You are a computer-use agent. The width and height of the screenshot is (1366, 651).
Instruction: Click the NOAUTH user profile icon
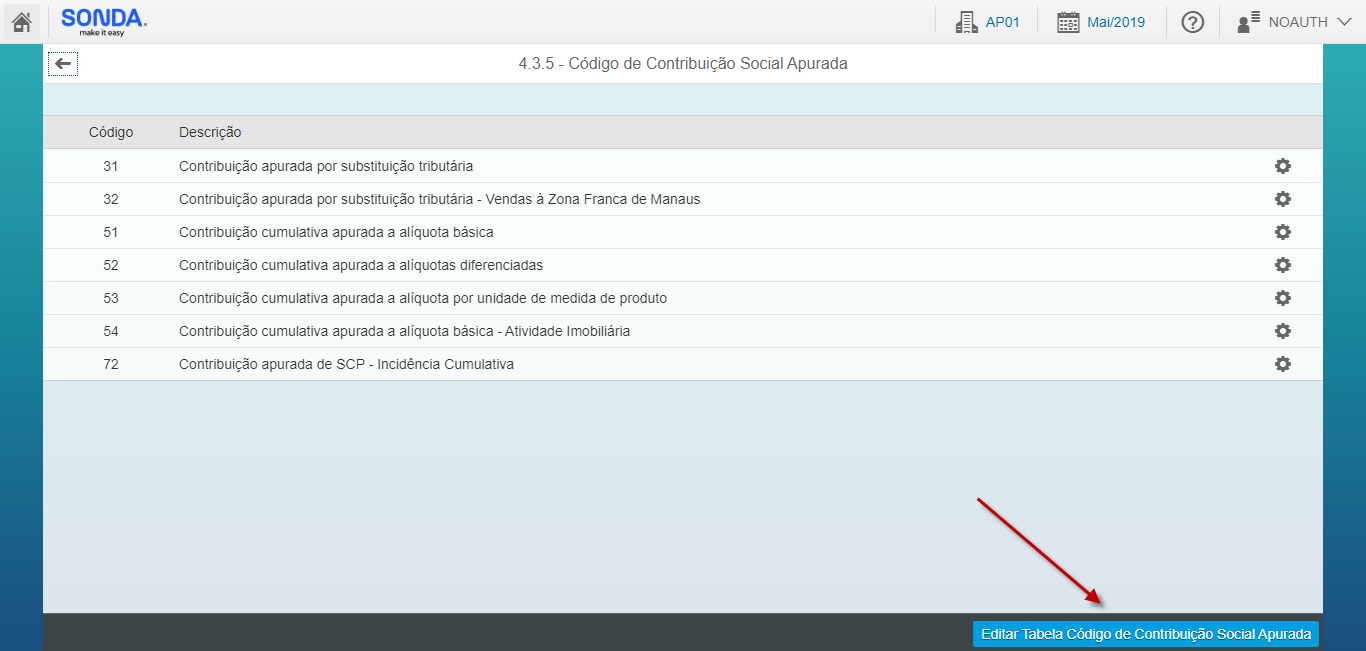(x=1248, y=22)
